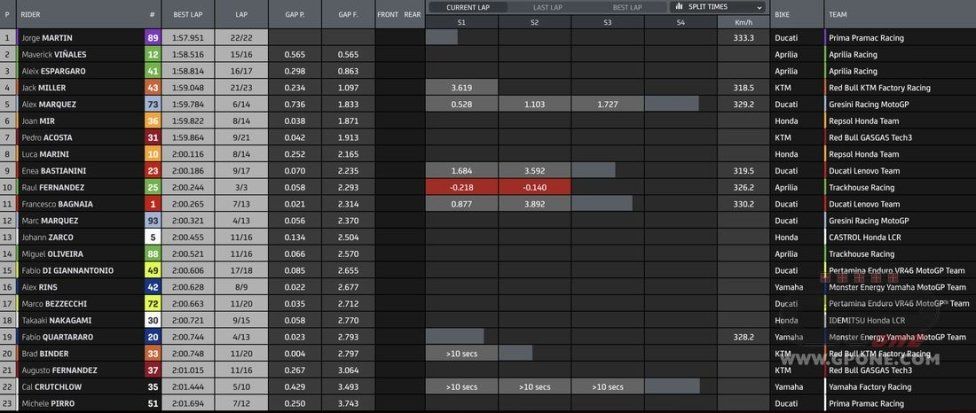Screen dimensions: 976x413
Task: Click Alex Marquez's number 73 badge
Action: point(152,104)
